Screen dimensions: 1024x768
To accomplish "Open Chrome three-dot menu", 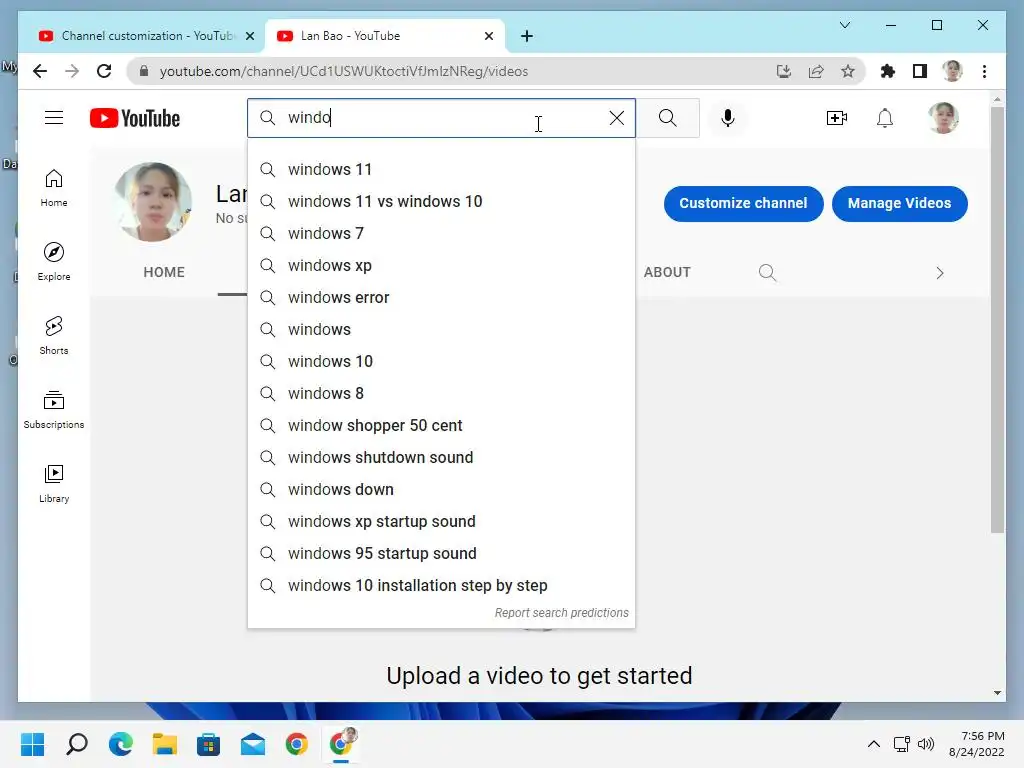I will pyautogui.click(x=984, y=71).
